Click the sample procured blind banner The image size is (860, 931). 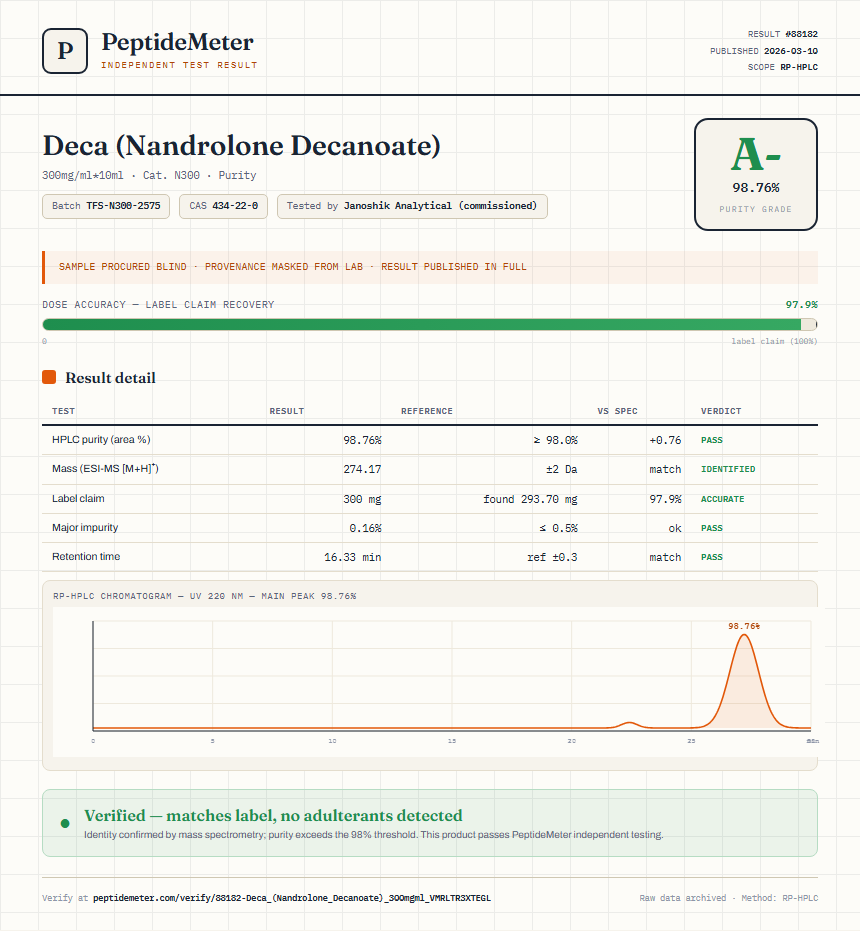click(429, 267)
